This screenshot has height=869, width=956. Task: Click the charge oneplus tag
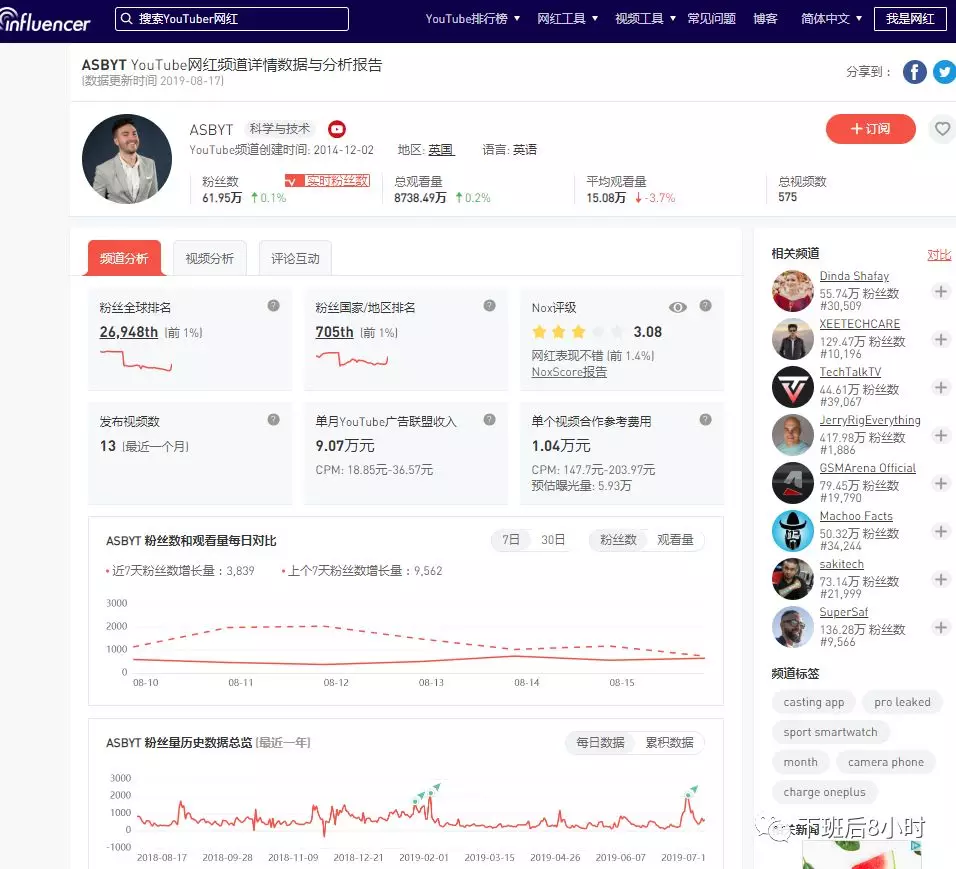point(824,792)
